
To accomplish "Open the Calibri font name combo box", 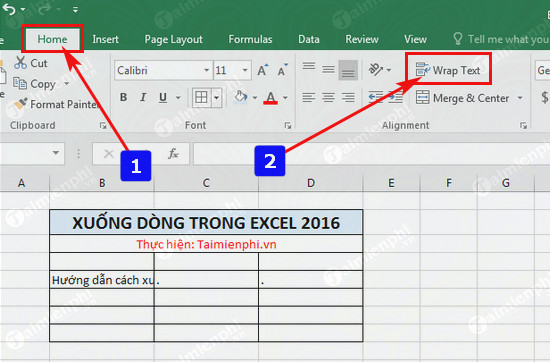I will point(163,70).
